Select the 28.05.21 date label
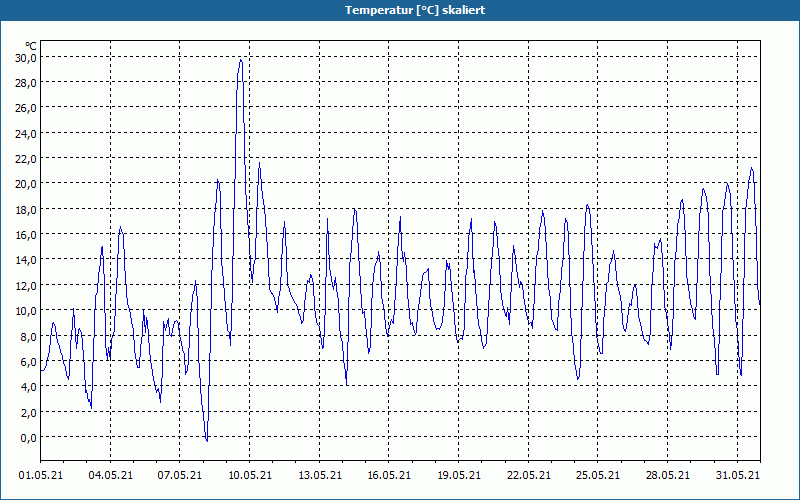This screenshot has height=500, width=800. (667, 475)
